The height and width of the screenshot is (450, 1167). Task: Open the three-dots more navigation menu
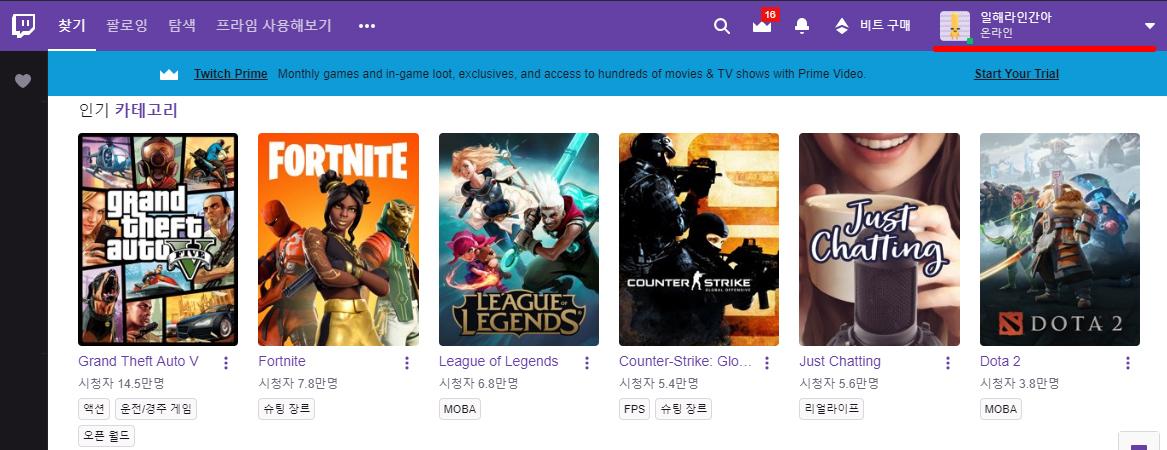click(x=366, y=26)
